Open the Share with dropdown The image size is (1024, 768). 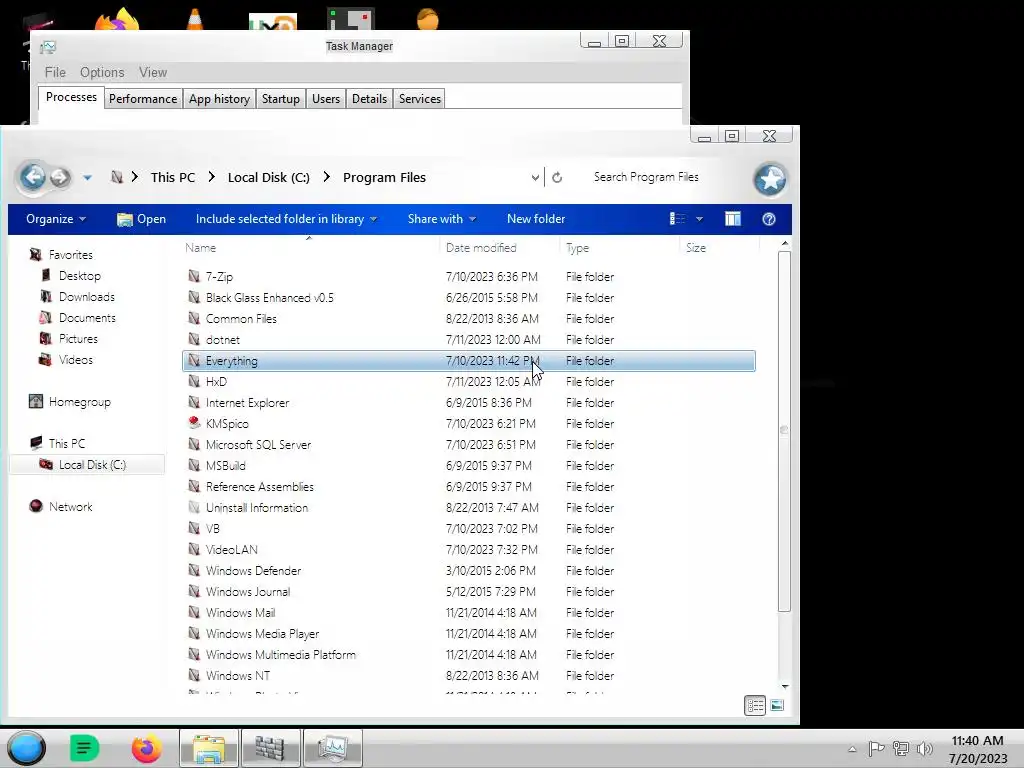click(441, 219)
